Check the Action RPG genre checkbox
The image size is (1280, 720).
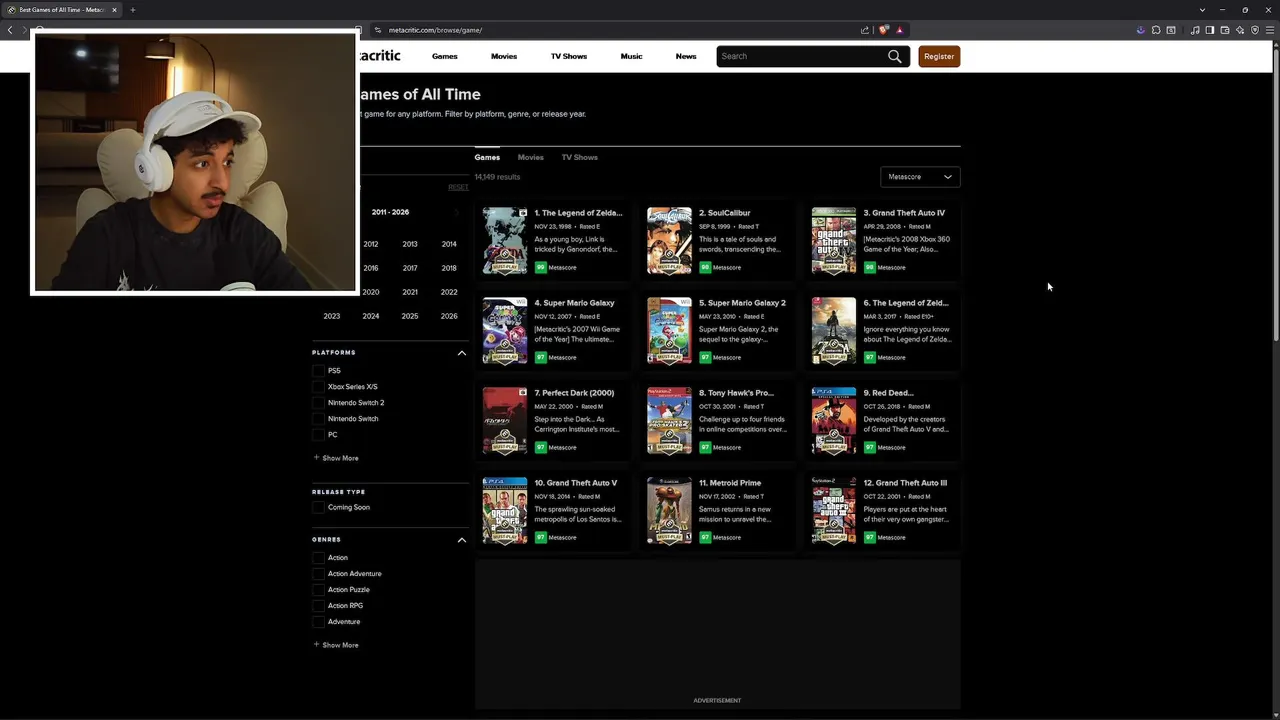[x=318, y=606]
